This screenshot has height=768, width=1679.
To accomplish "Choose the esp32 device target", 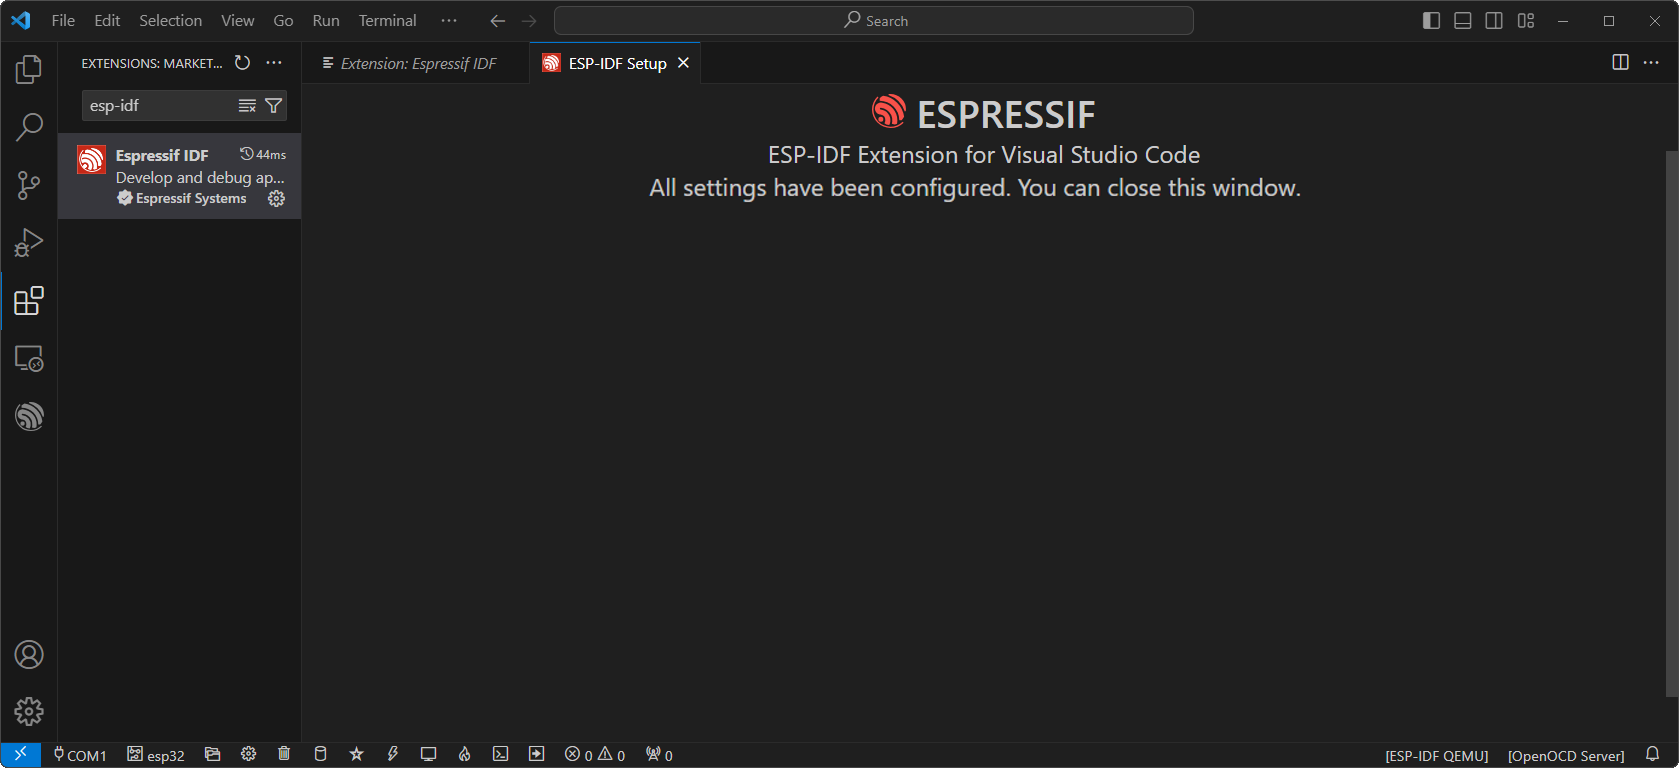I will (x=156, y=755).
